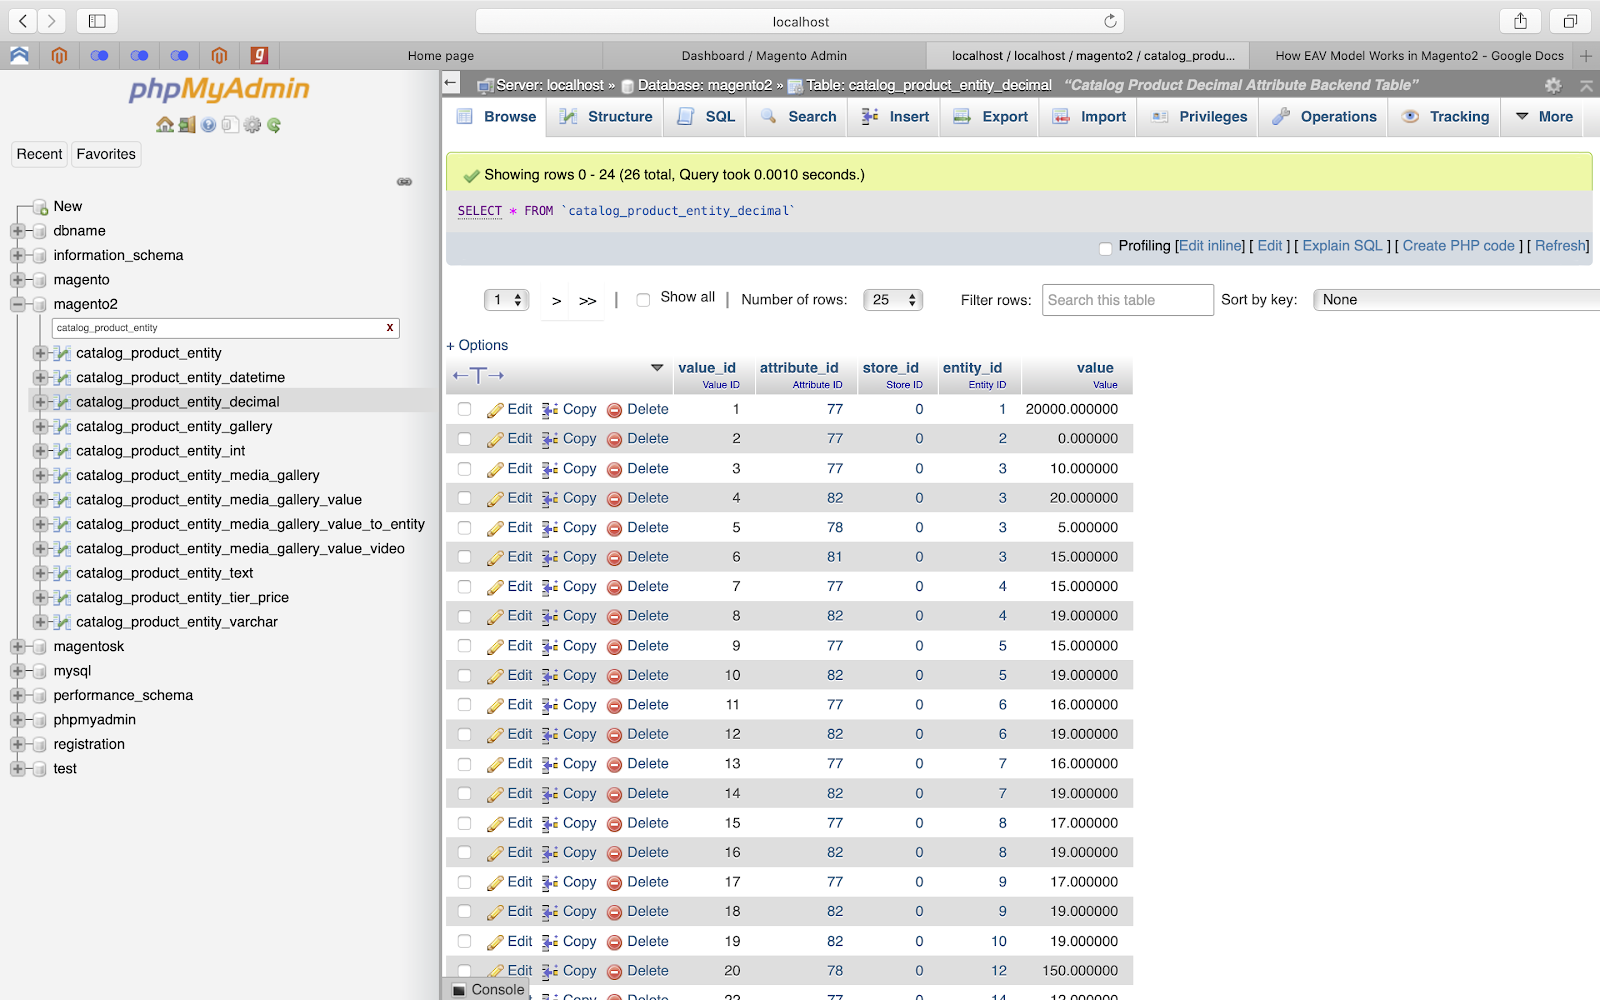The width and height of the screenshot is (1600, 1000).
Task: Click edit pencil for value_id 1
Action: pyautogui.click(x=495, y=410)
